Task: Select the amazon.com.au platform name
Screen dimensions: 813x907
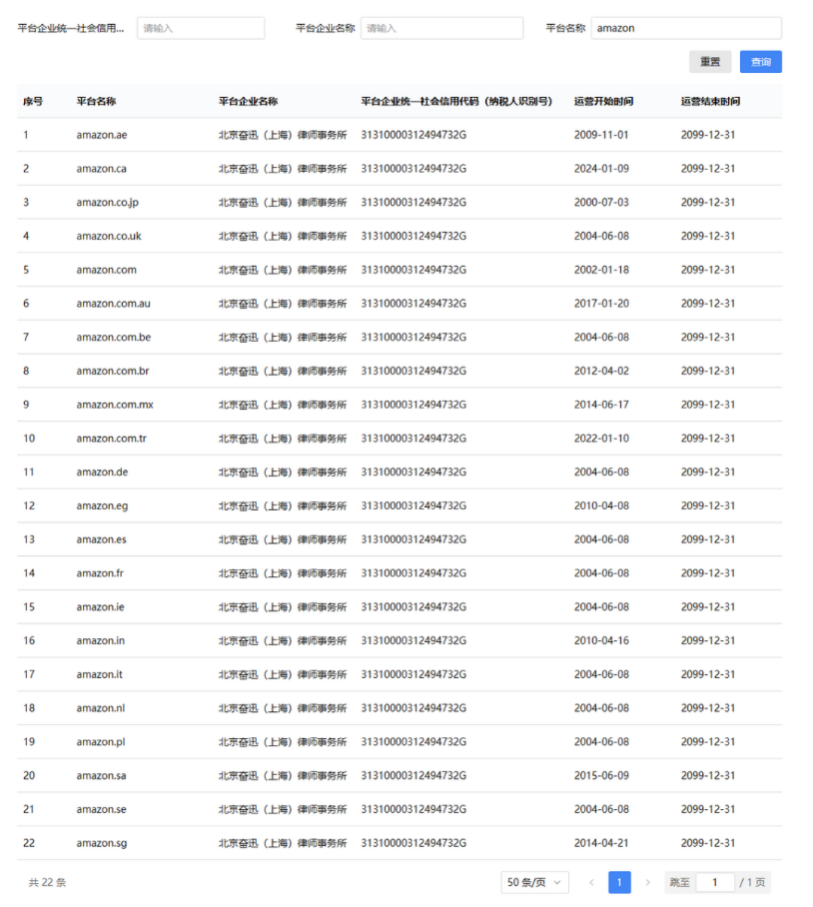Action: tap(113, 303)
